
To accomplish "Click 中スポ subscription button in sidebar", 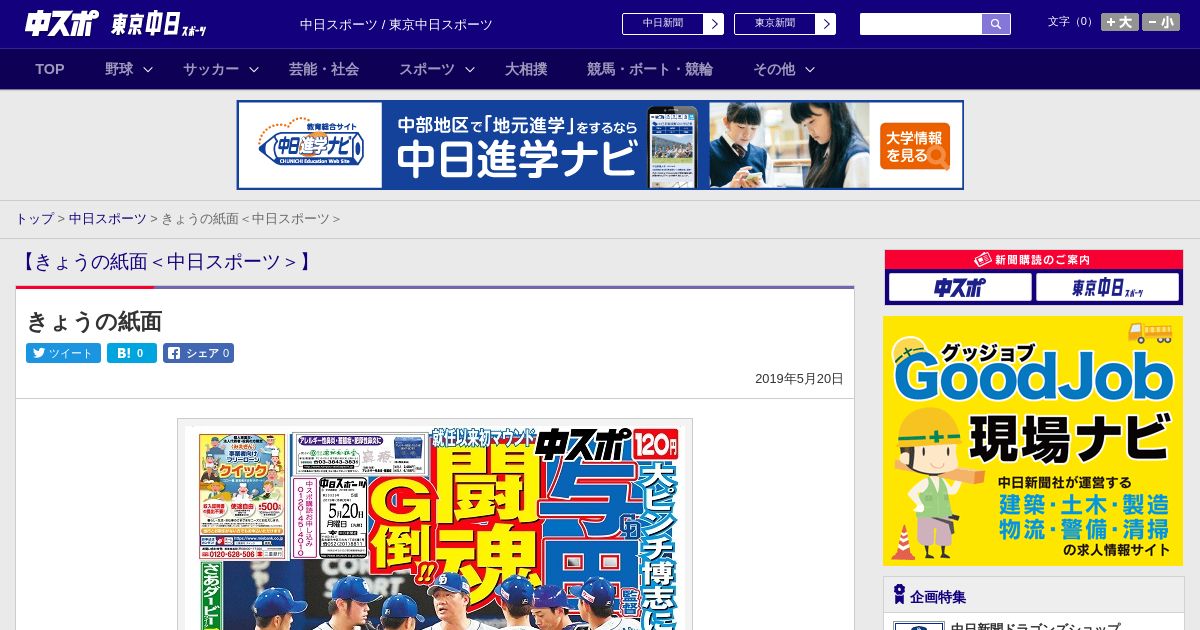I will tap(960, 288).
